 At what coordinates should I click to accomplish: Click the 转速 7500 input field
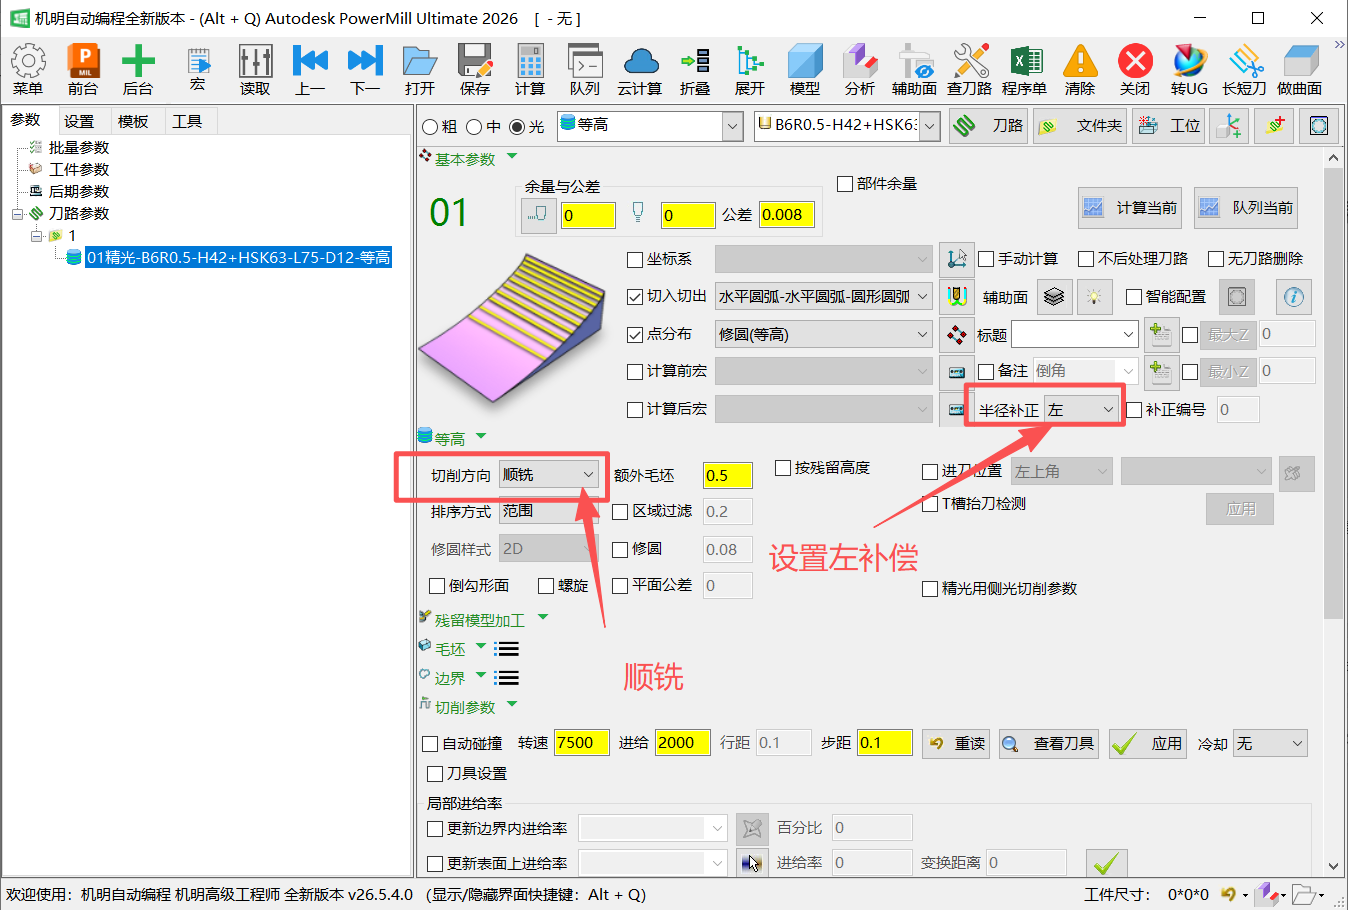(x=581, y=743)
